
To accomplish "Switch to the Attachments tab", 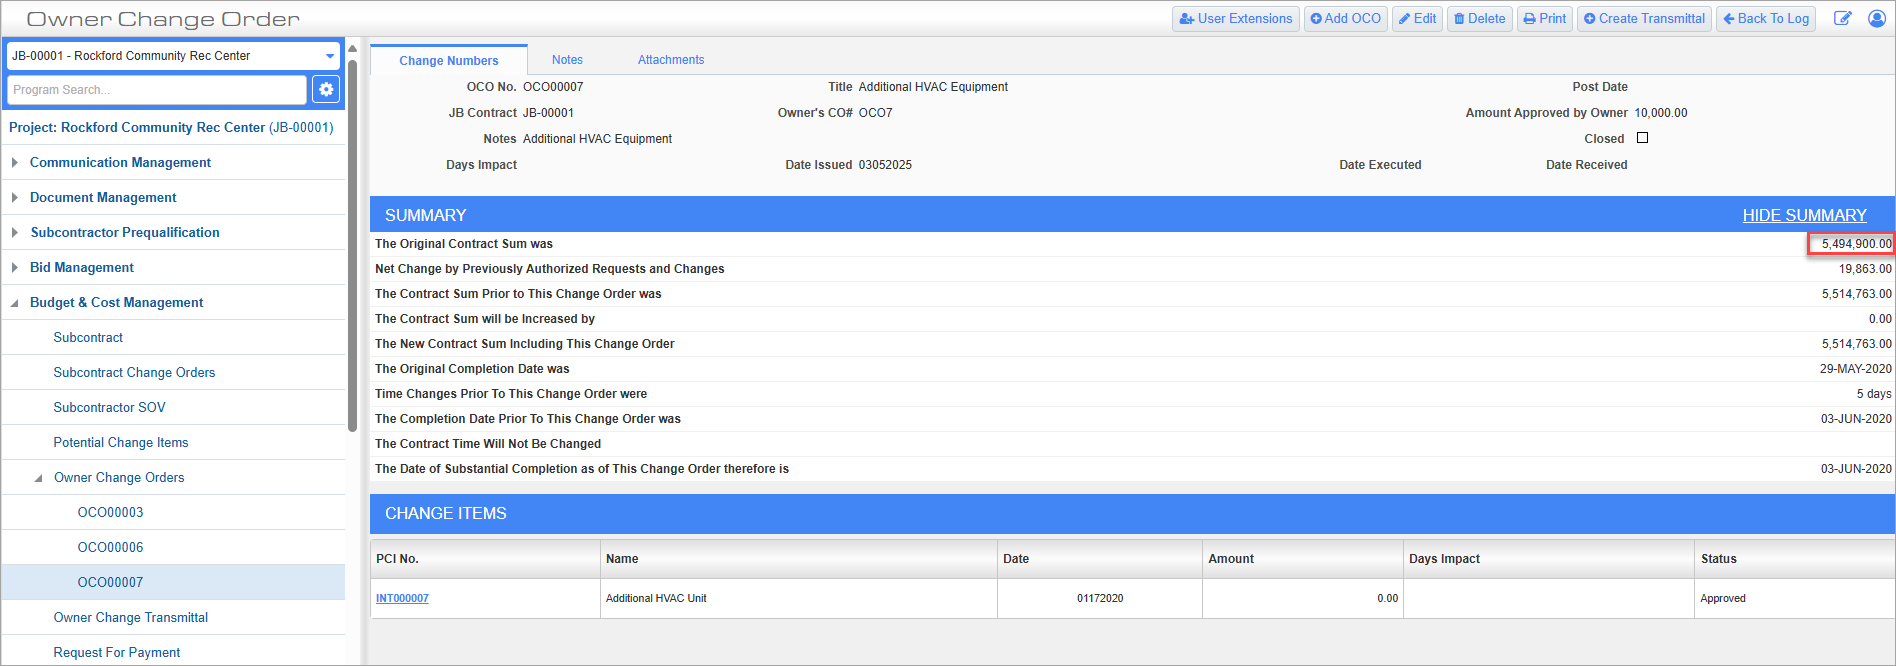I will [671, 60].
